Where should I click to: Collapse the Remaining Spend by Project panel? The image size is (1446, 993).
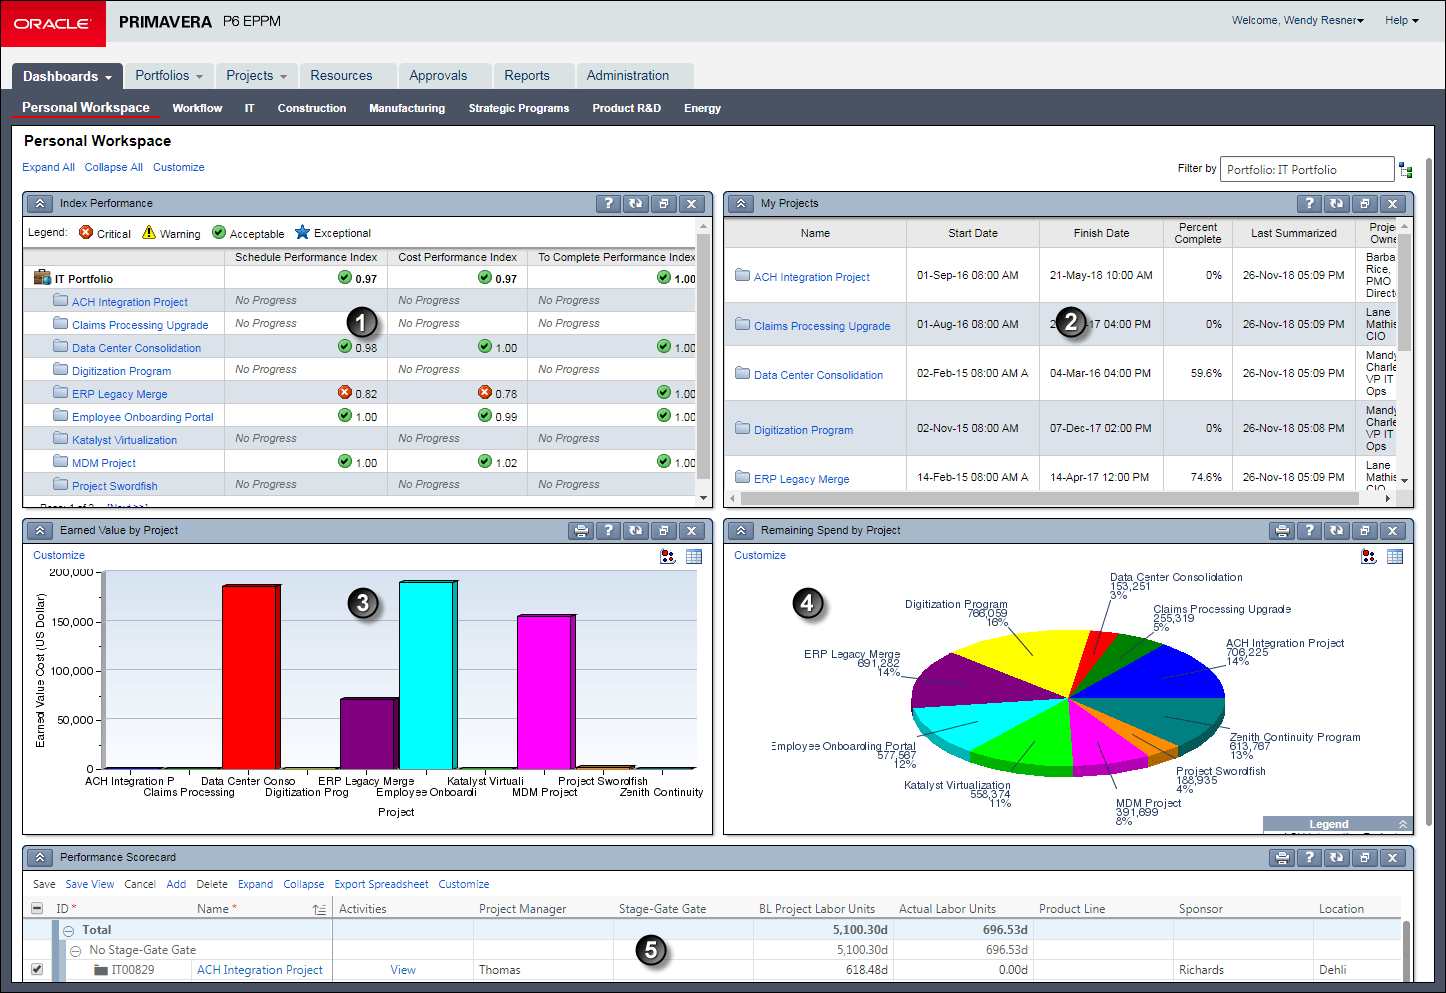[x=740, y=530]
